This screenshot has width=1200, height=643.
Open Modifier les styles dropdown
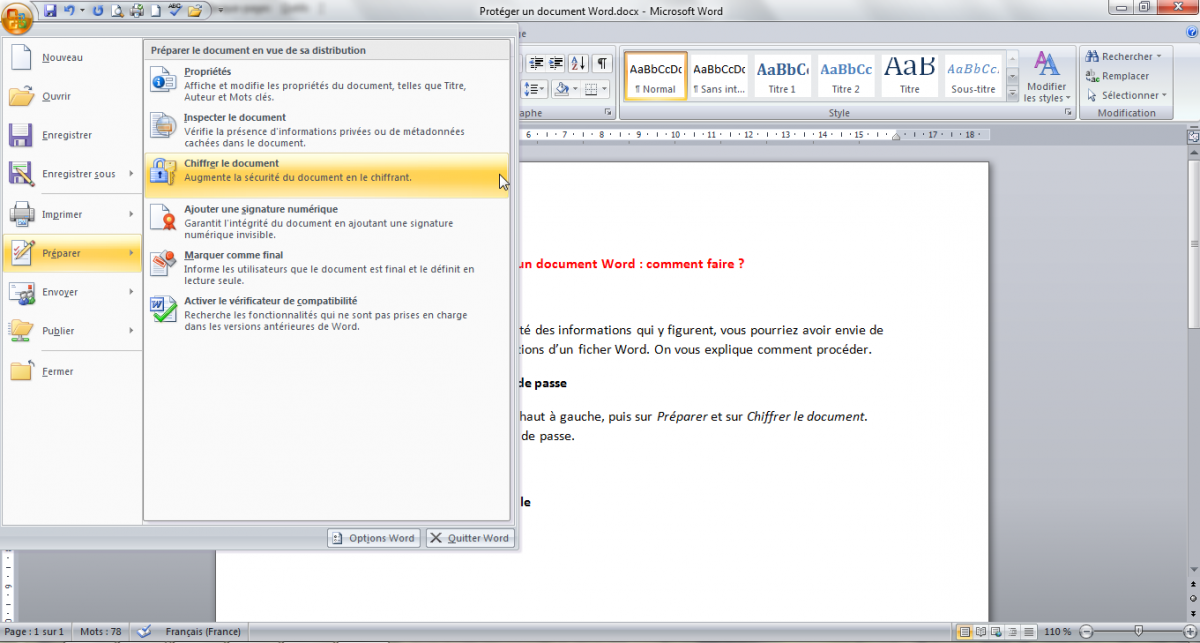click(x=1046, y=77)
